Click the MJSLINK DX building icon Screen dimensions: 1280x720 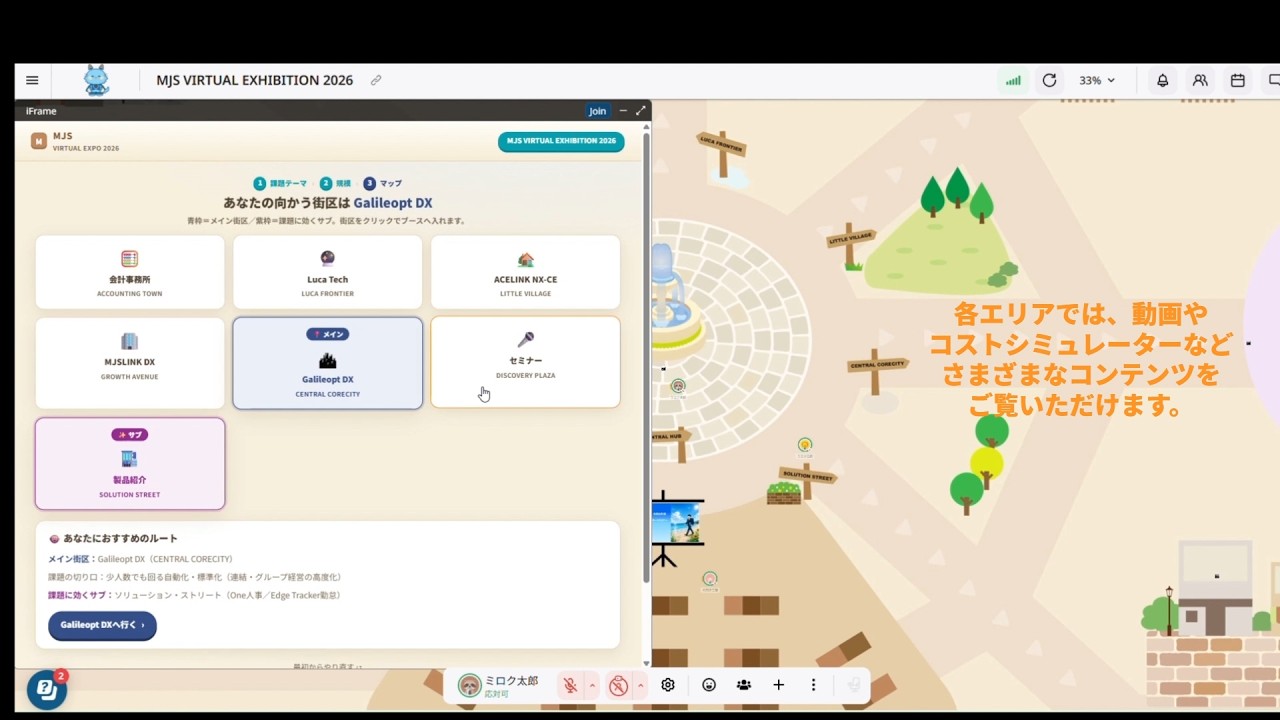point(129,342)
